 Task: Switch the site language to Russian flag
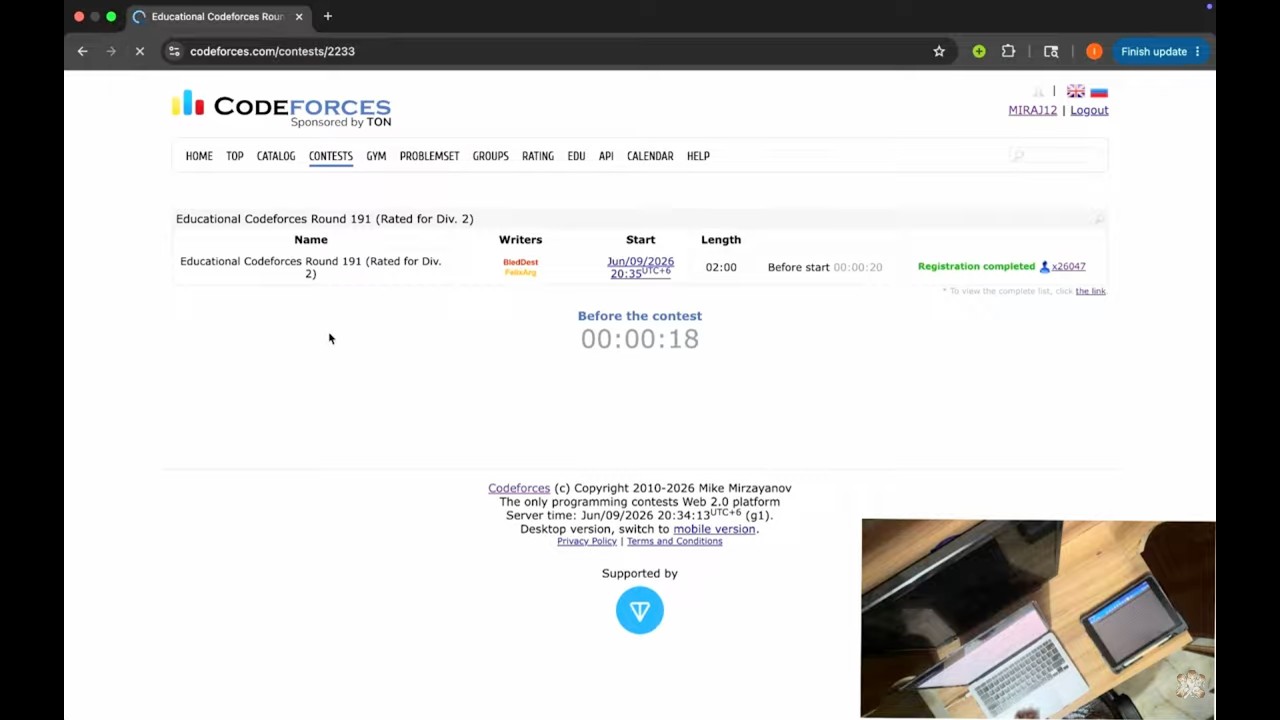tap(1099, 91)
